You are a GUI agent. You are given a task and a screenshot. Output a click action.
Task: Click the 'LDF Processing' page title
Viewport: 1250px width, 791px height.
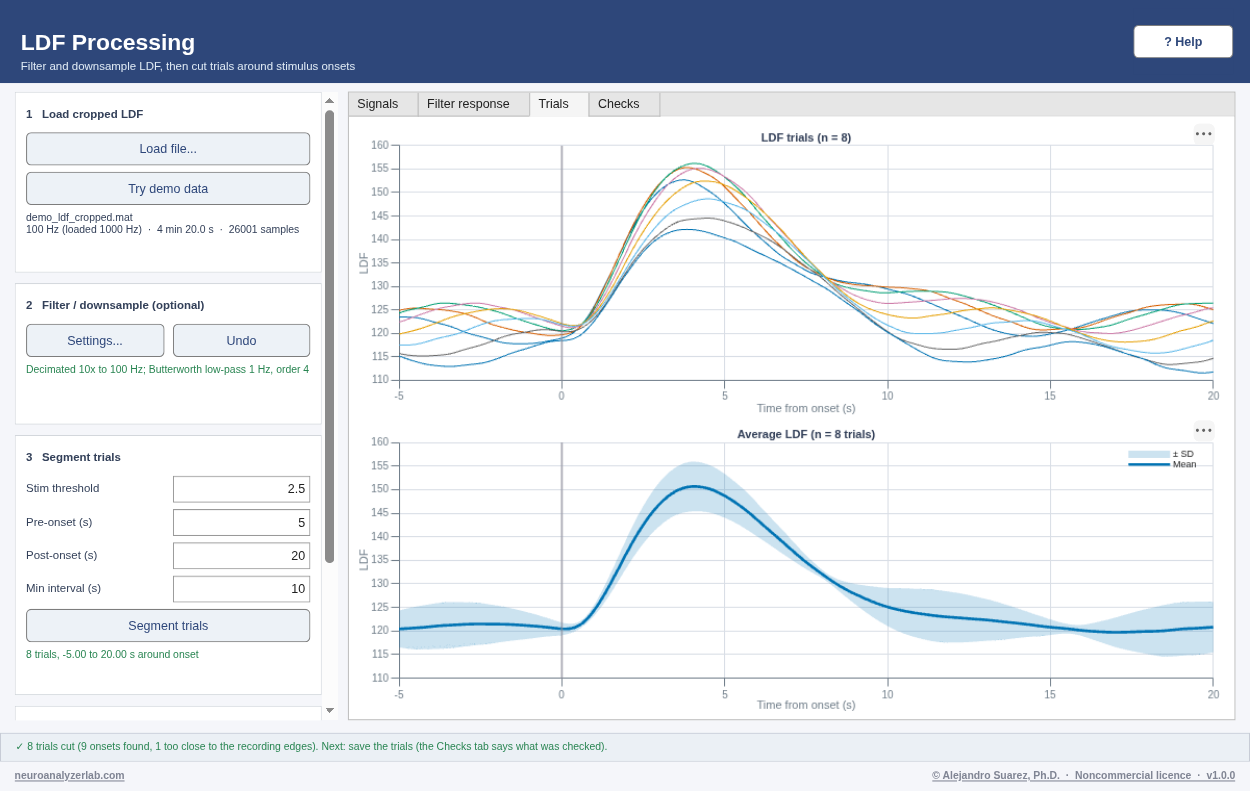coord(108,42)
